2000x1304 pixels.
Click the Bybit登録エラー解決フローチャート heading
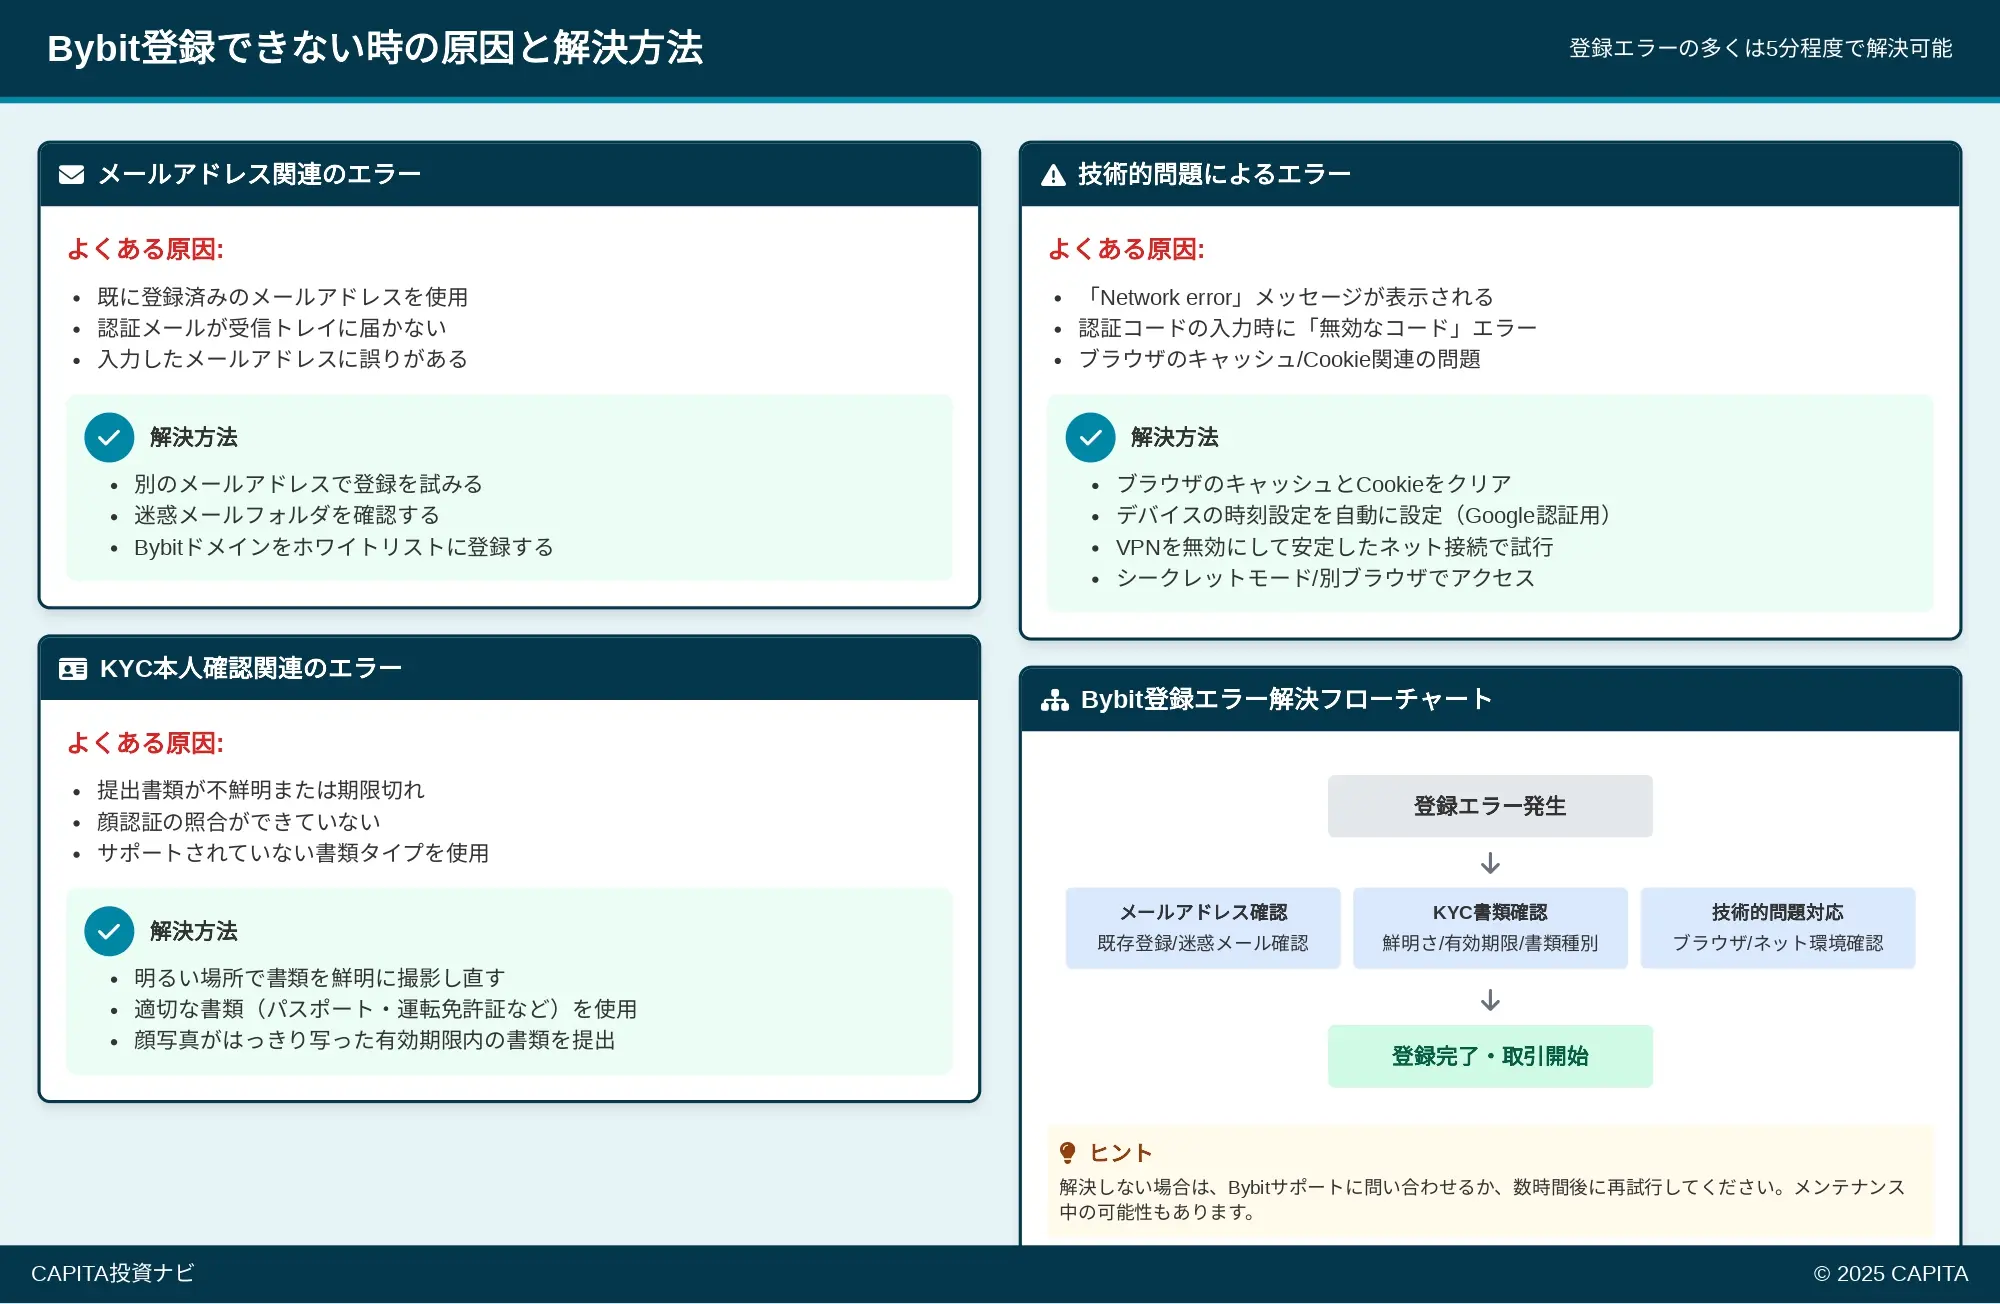(x=1286, y=699)
